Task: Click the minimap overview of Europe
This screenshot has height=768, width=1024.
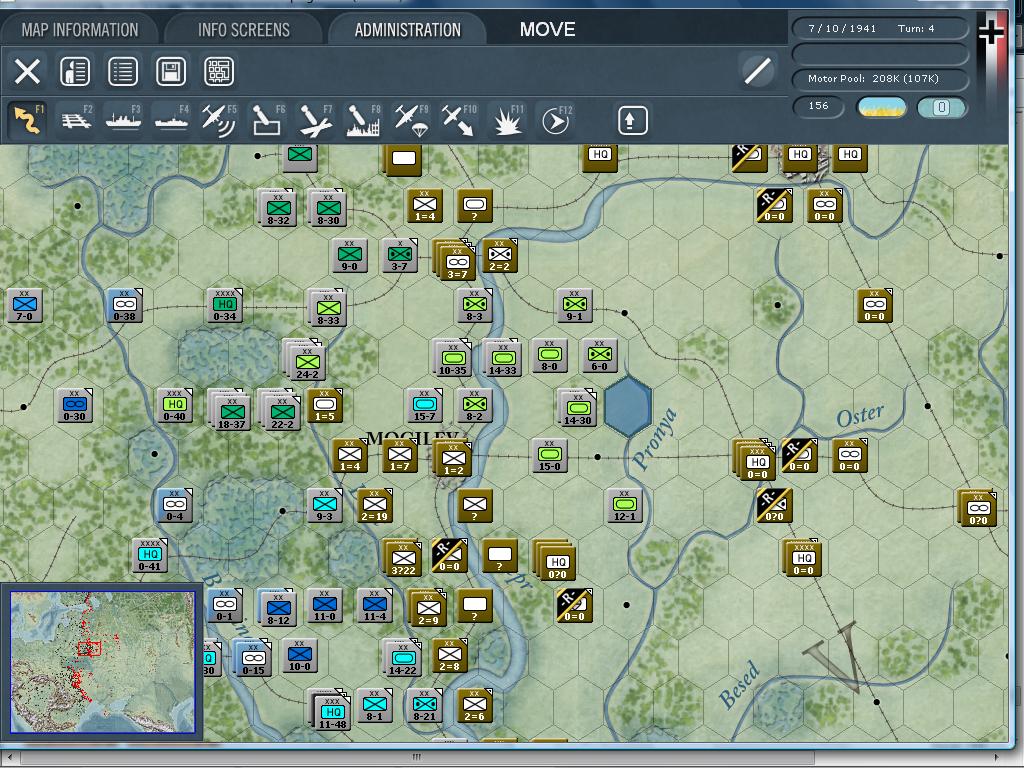Action: [102, 662]
